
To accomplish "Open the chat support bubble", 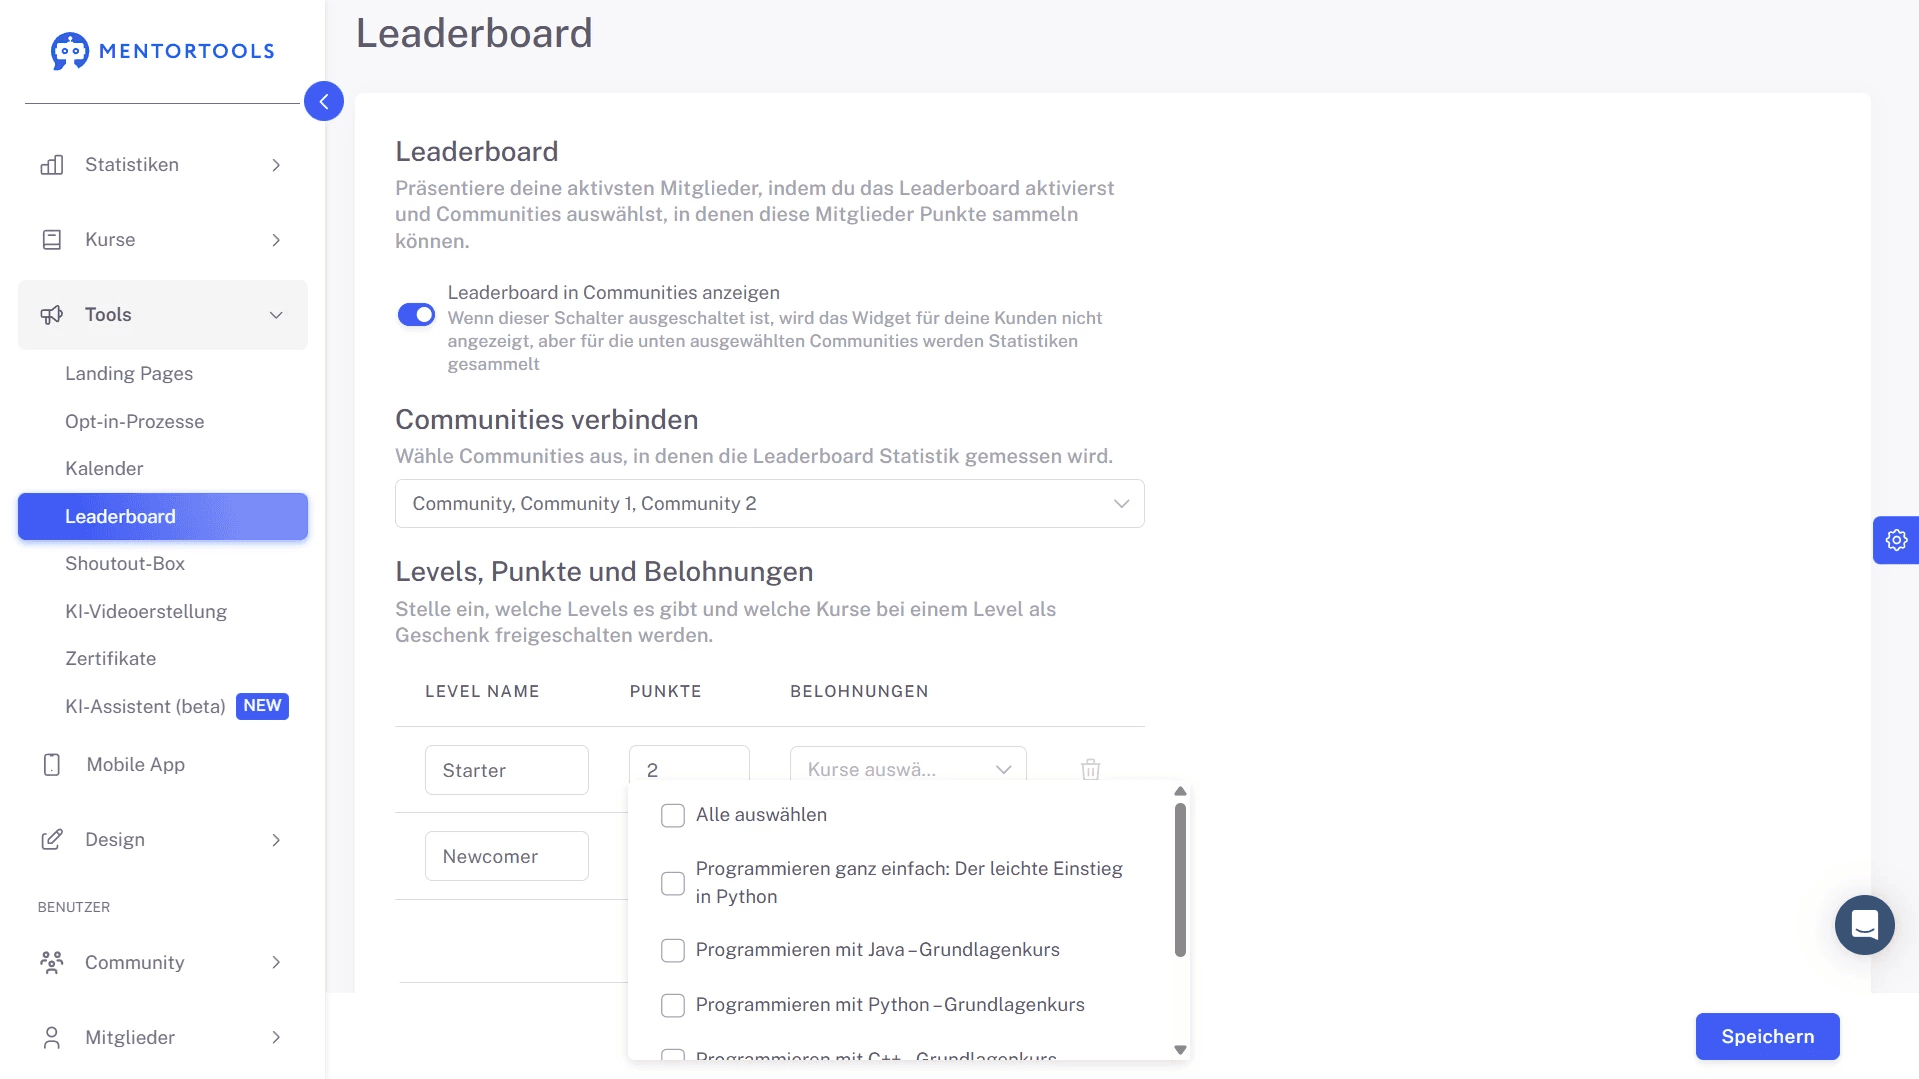I will (1863, 925).
